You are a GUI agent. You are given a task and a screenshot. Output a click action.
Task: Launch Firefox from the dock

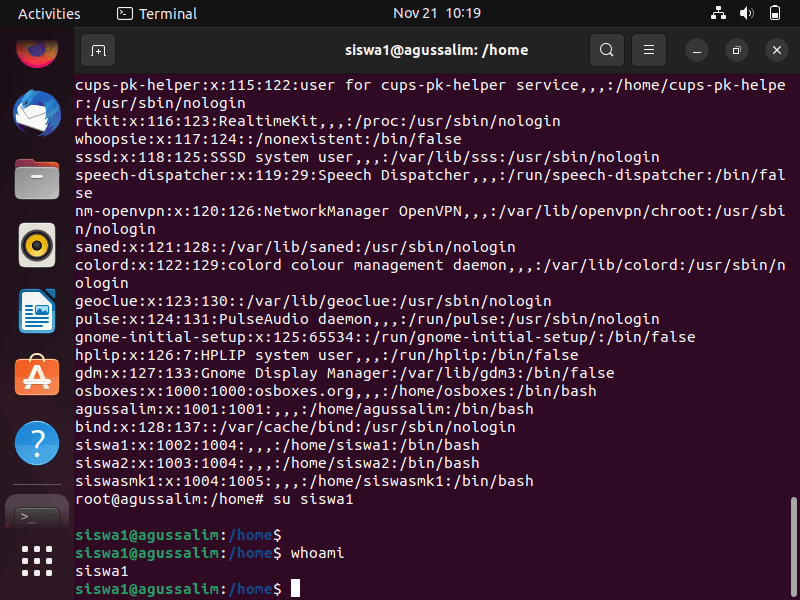pyautogui.click(x=37, y=51)
